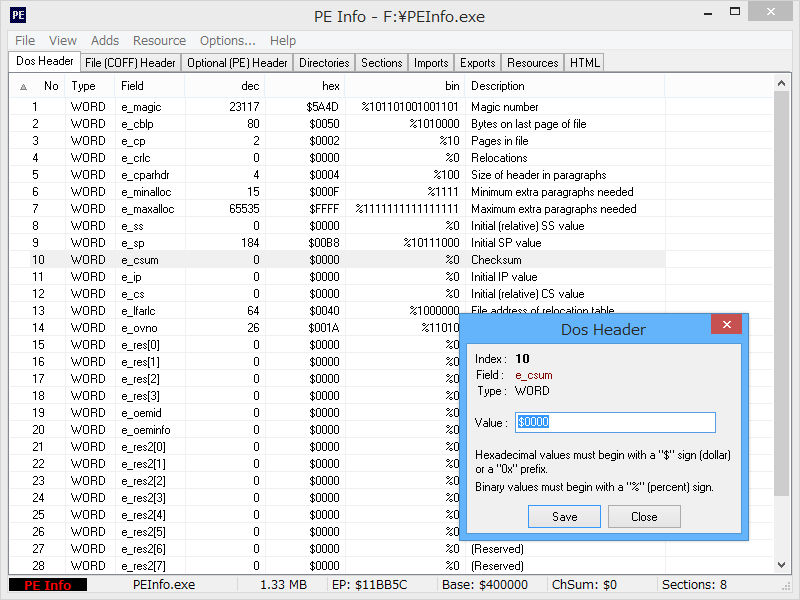Sort by the Field column header
800x600 pixels.
[149, 86]
